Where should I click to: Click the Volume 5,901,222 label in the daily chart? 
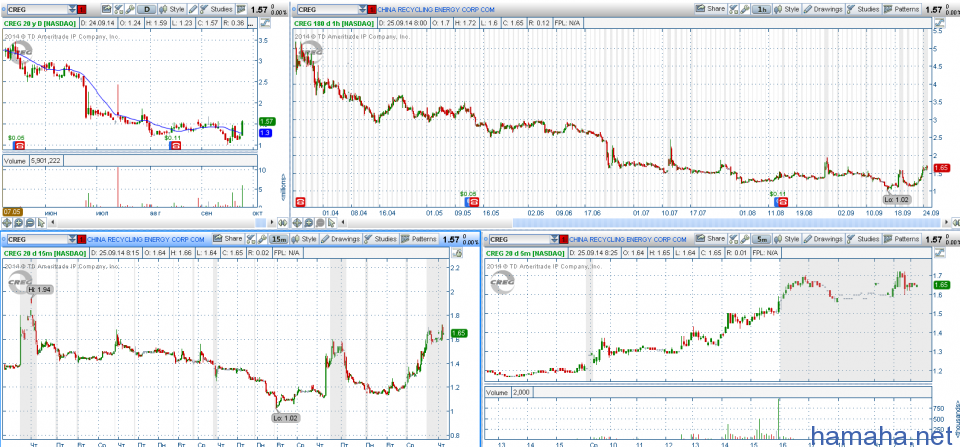[x=34, y=160]
